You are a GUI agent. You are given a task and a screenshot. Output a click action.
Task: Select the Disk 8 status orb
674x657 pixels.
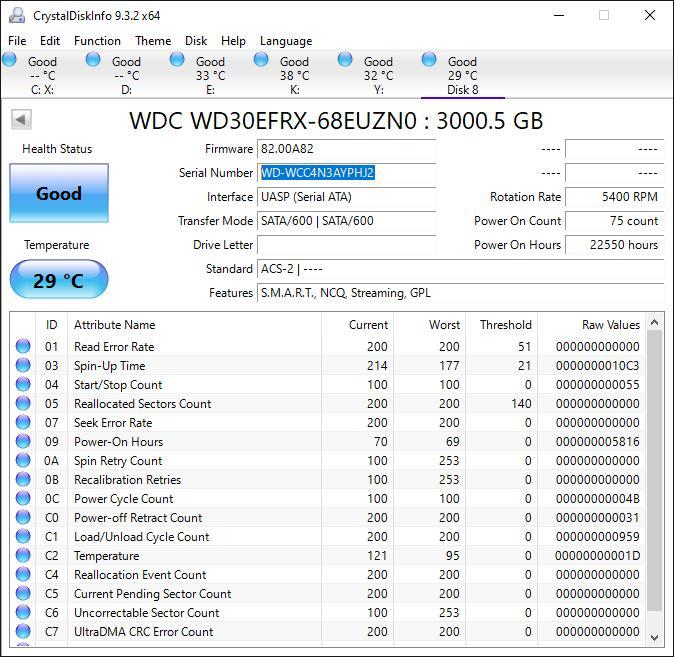coord(429,59)
